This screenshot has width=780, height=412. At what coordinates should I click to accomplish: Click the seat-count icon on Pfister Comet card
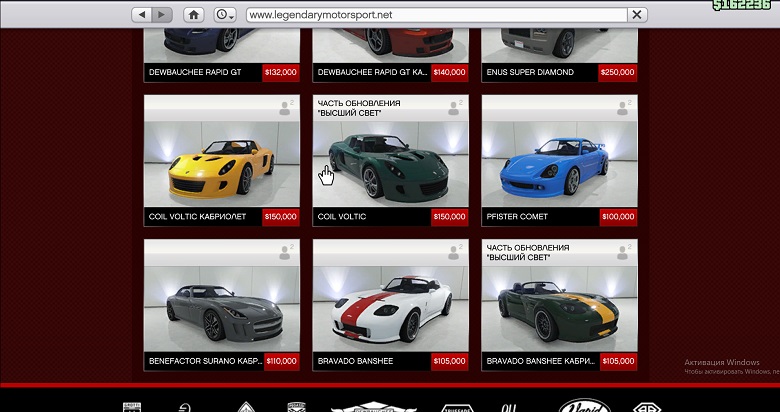[x=624, y=105]
